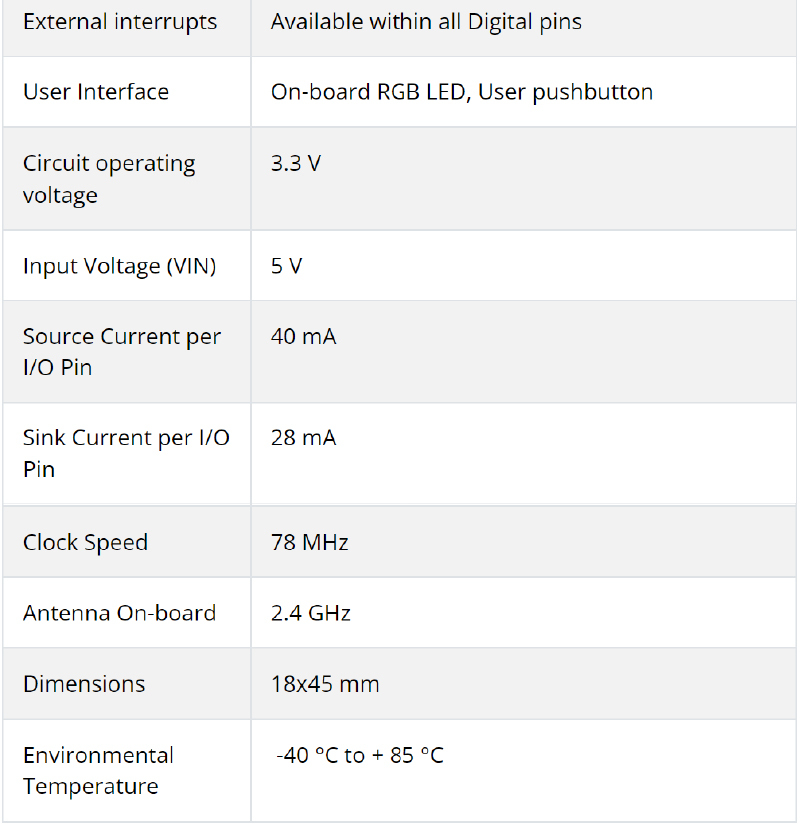Screen dimensions: 800x824
Task: Click "Sink Current per I/O Pin" label
Action: 125,453
